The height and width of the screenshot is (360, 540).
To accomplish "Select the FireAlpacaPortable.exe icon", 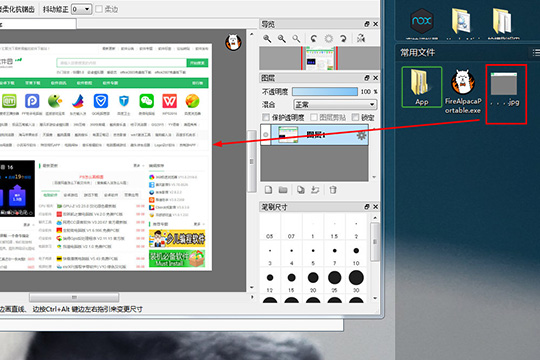I will pyautogui.click(x=463, y=91).
